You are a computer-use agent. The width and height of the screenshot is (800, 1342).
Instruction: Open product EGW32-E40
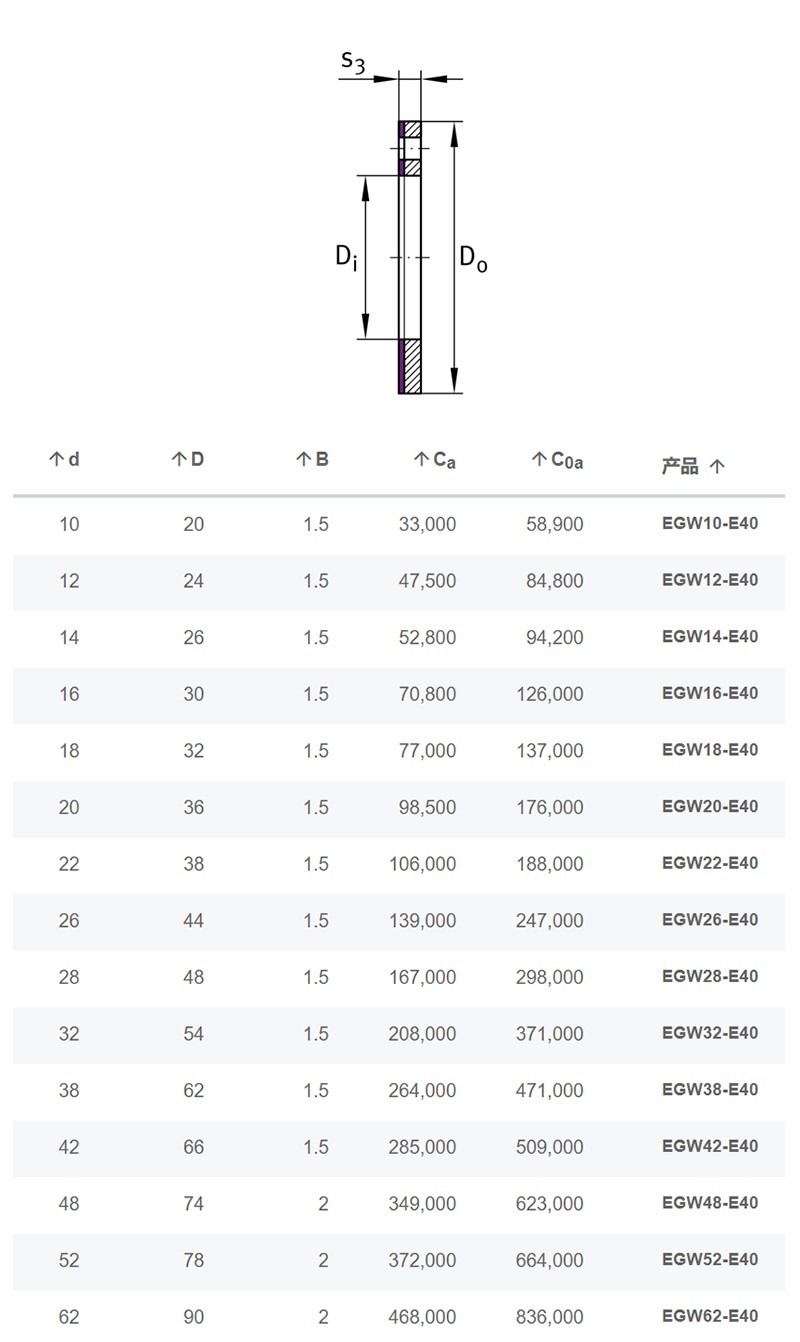pos(710,1033)
